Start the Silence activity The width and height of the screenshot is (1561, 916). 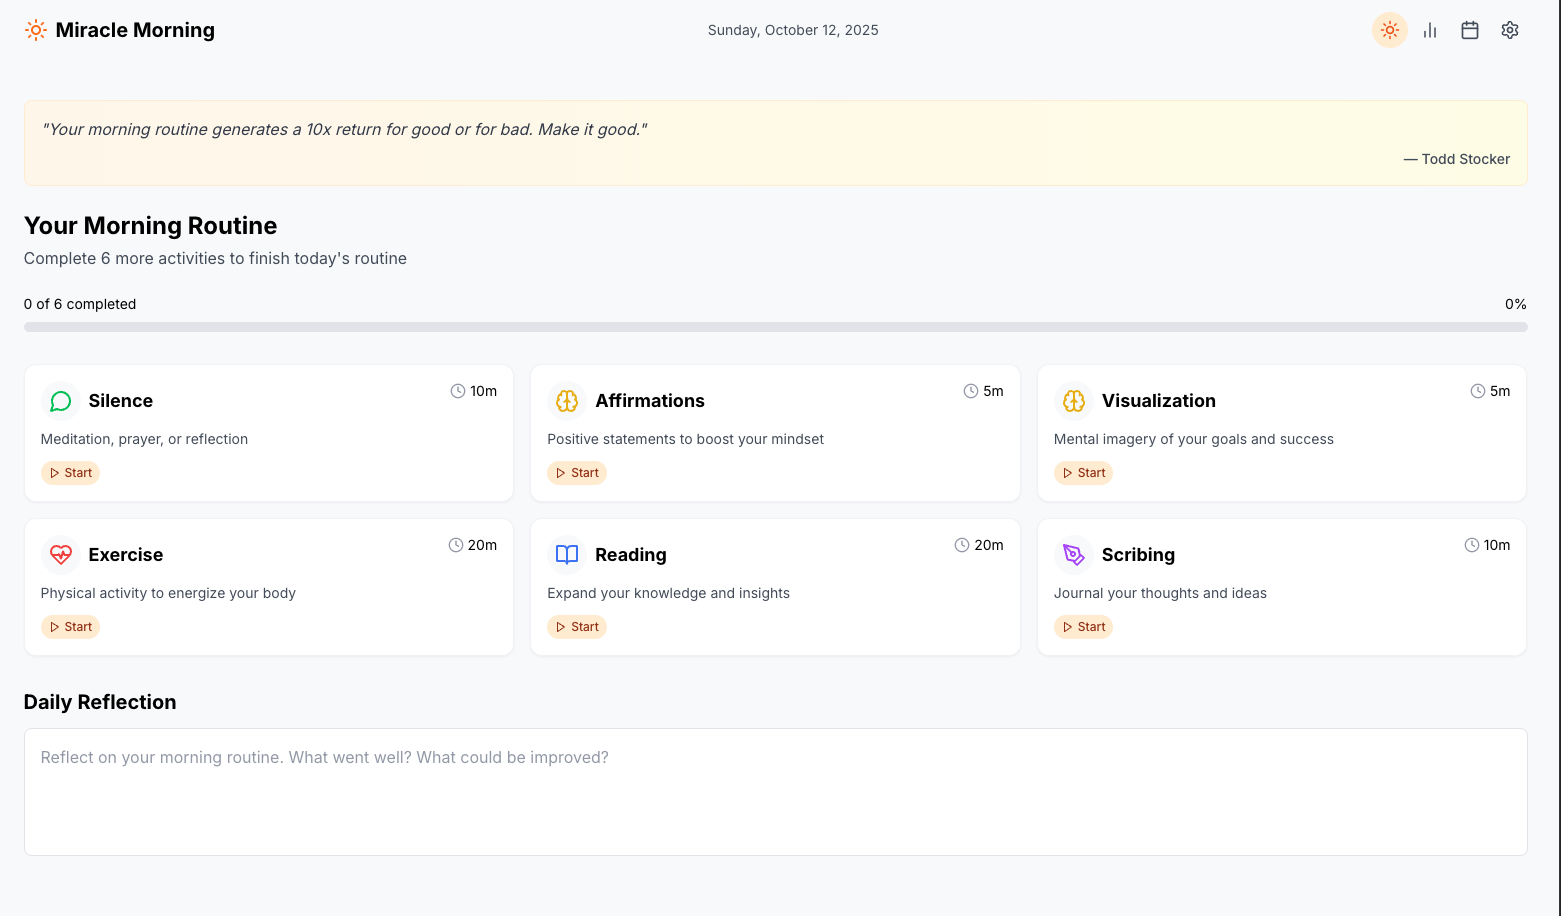pos(70,473)
